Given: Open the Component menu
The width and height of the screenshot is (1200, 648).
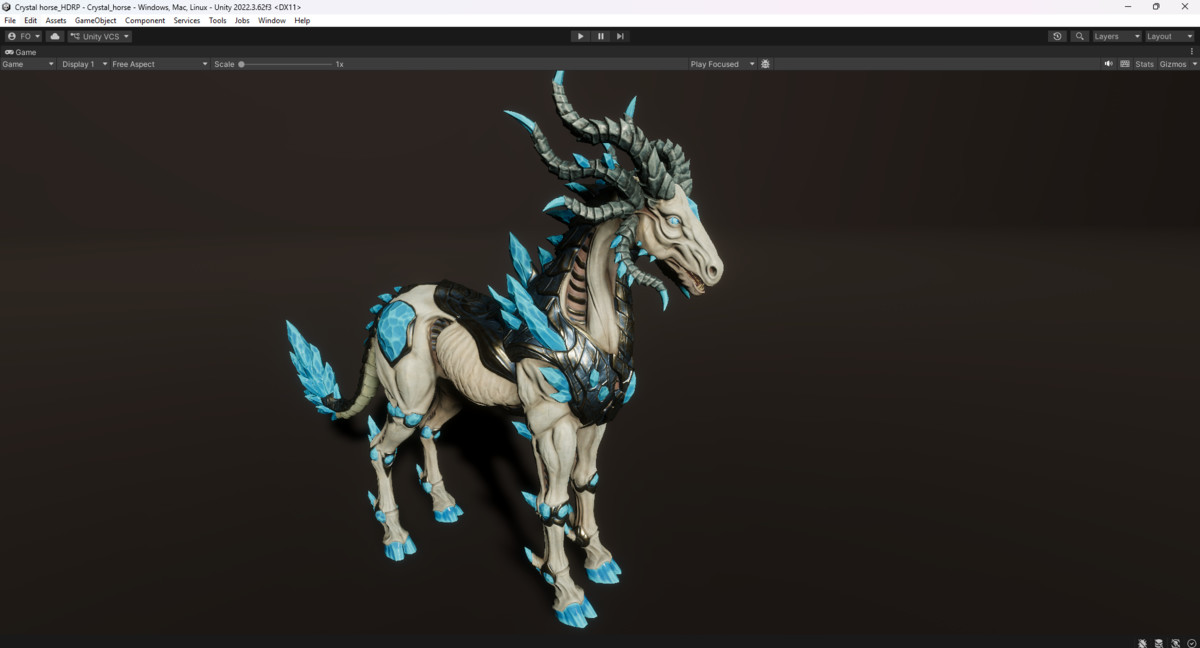Looking at the screenshot, I should pyautogui.click(x=145, y=20).
